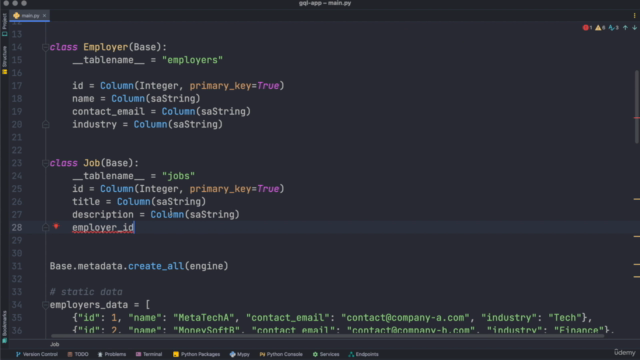Click line number 14 in gutter
This screenshot has height=360, width=640.
coord(17,47)
